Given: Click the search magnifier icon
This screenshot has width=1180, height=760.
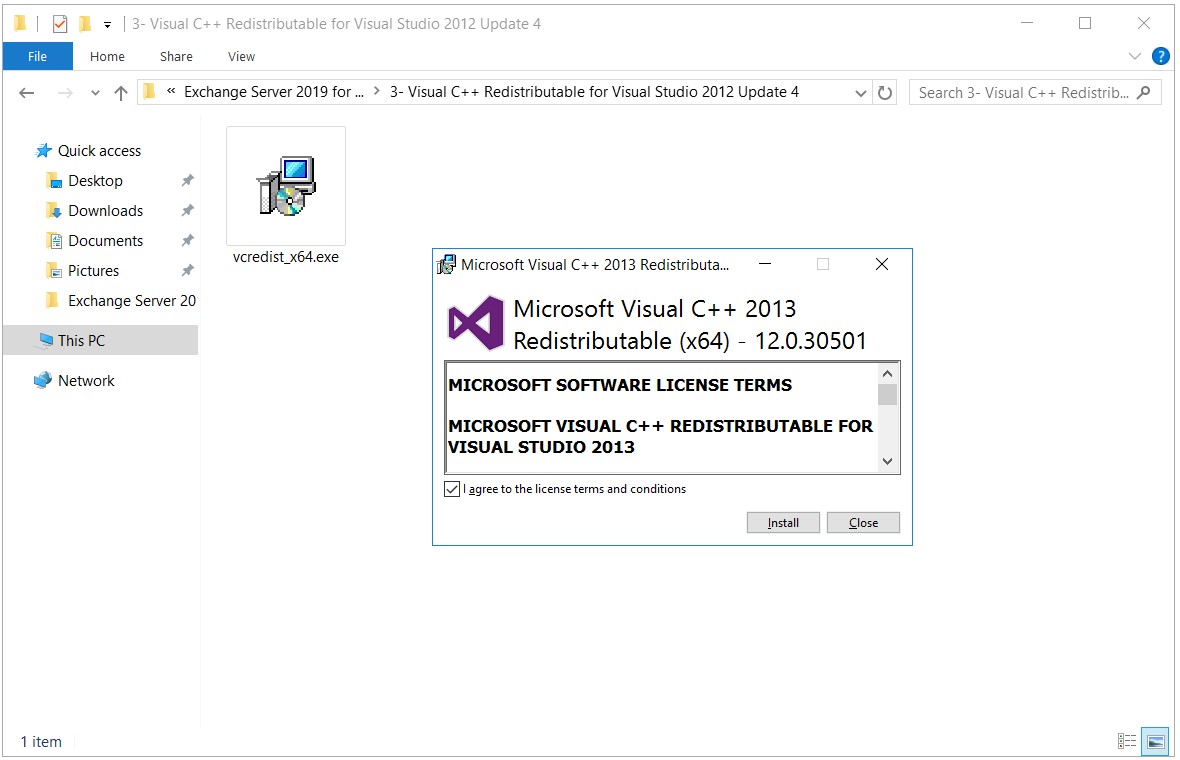Looking at the screenshot, I should (x=1144, y=93).
